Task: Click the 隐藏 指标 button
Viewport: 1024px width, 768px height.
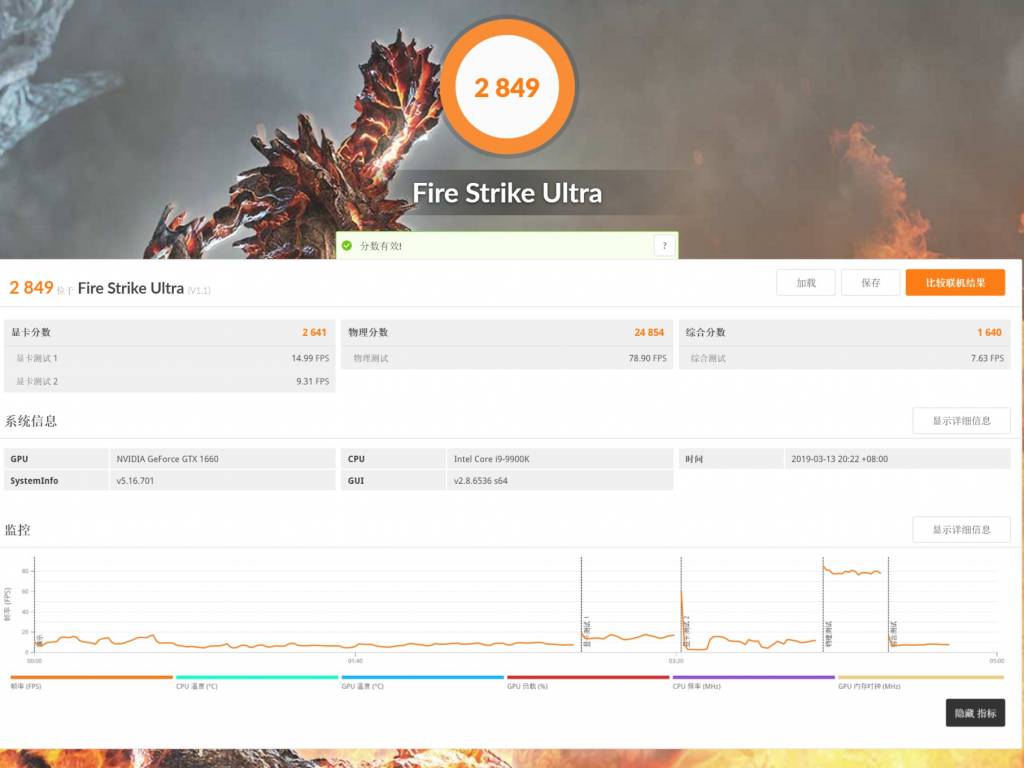Action: 975,713
